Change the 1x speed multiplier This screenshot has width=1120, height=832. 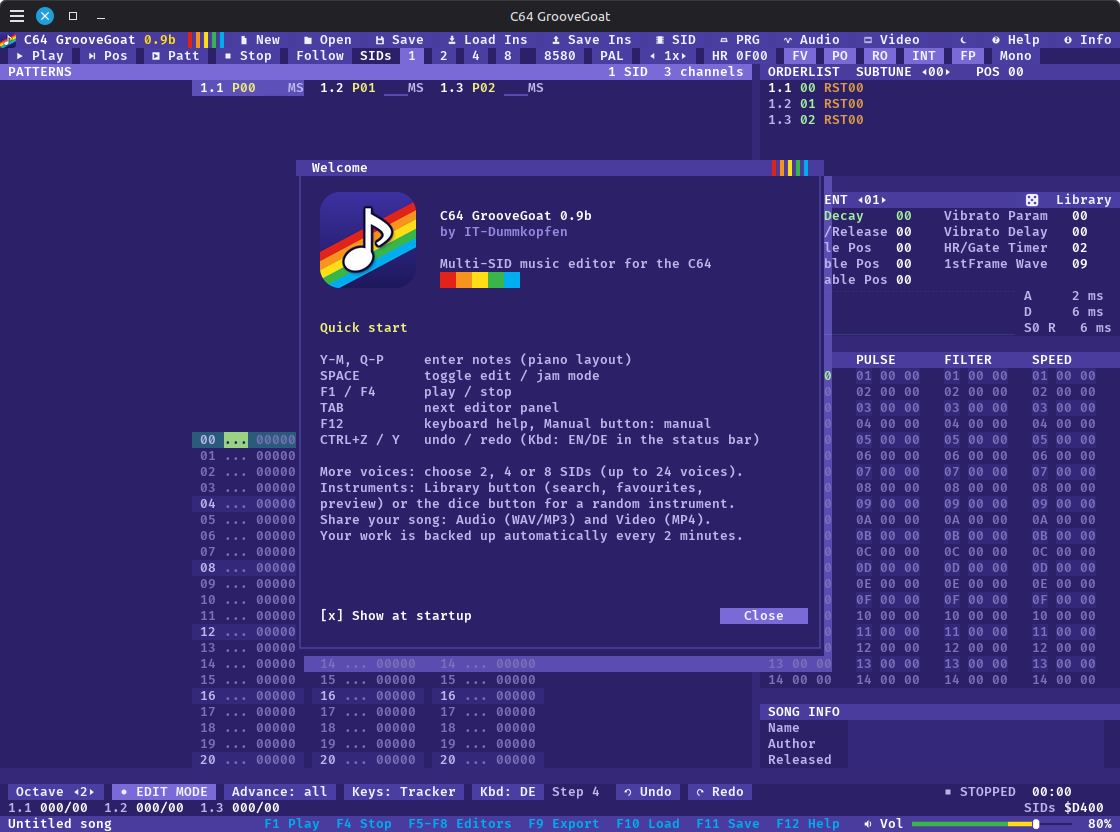(668, 56)
